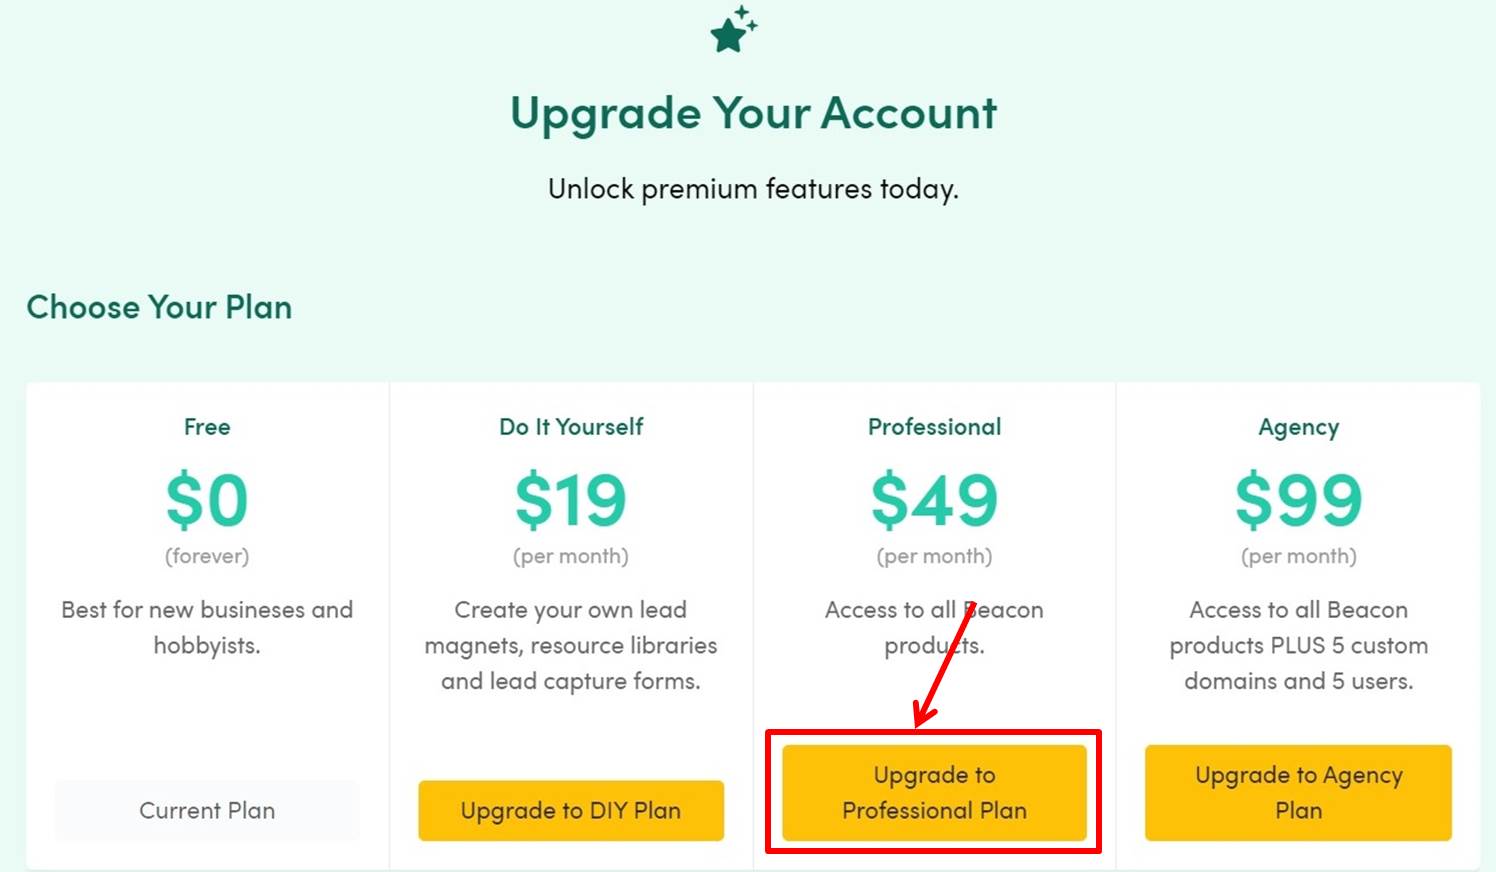Click the $49 price figure

(x=934, y=500)
